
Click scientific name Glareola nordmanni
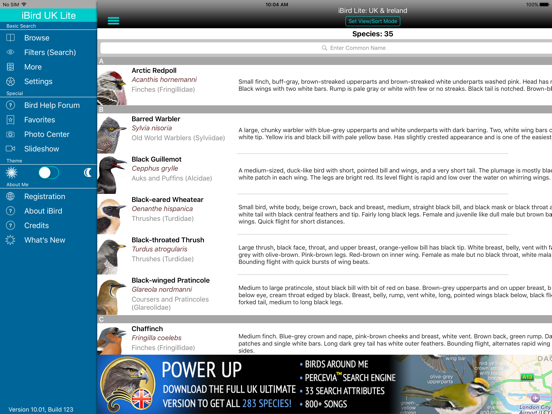click(x=162, y=289)
